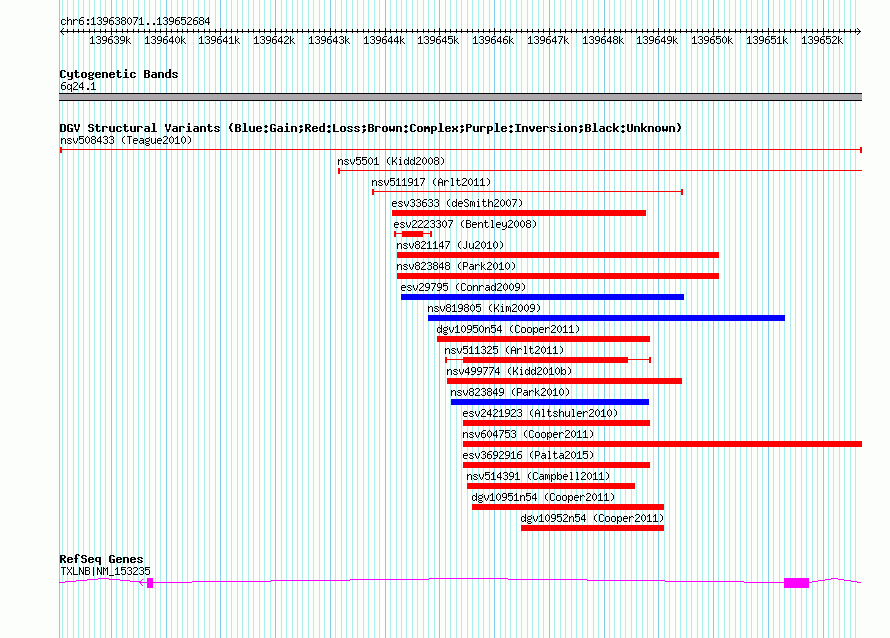Image resolution: width=890 pixels, height=638 pixels.
Task: Click the 139650k ruler tick label
Action: (712, 41)
